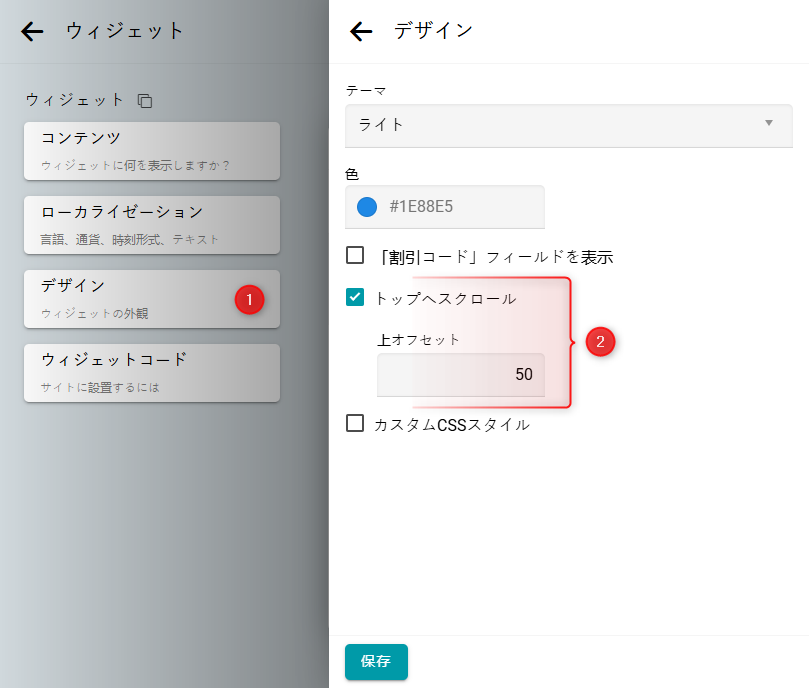This screenshot has height=688, width=809.
Task: Click the blue color circle
Action: click(367, 207)
